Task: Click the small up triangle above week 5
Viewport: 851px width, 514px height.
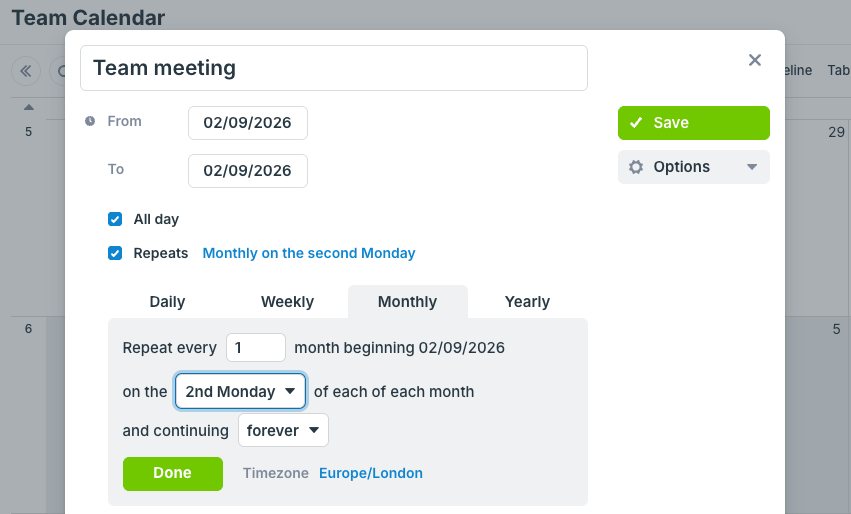Action: click(29, 107)
